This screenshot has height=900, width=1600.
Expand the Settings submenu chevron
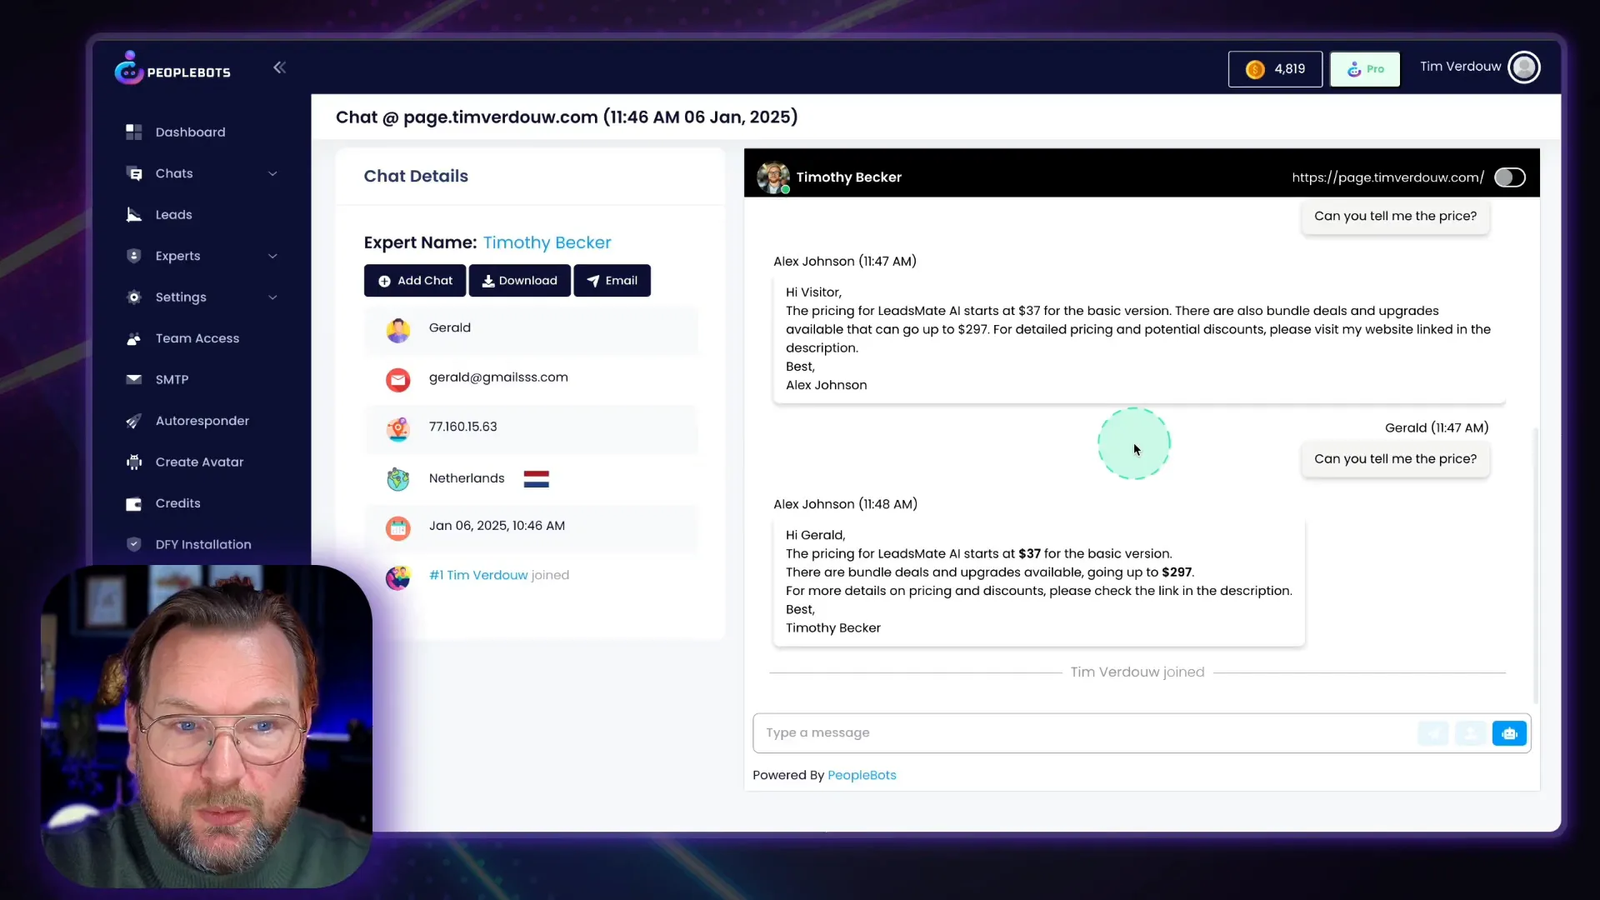point(273,297)
